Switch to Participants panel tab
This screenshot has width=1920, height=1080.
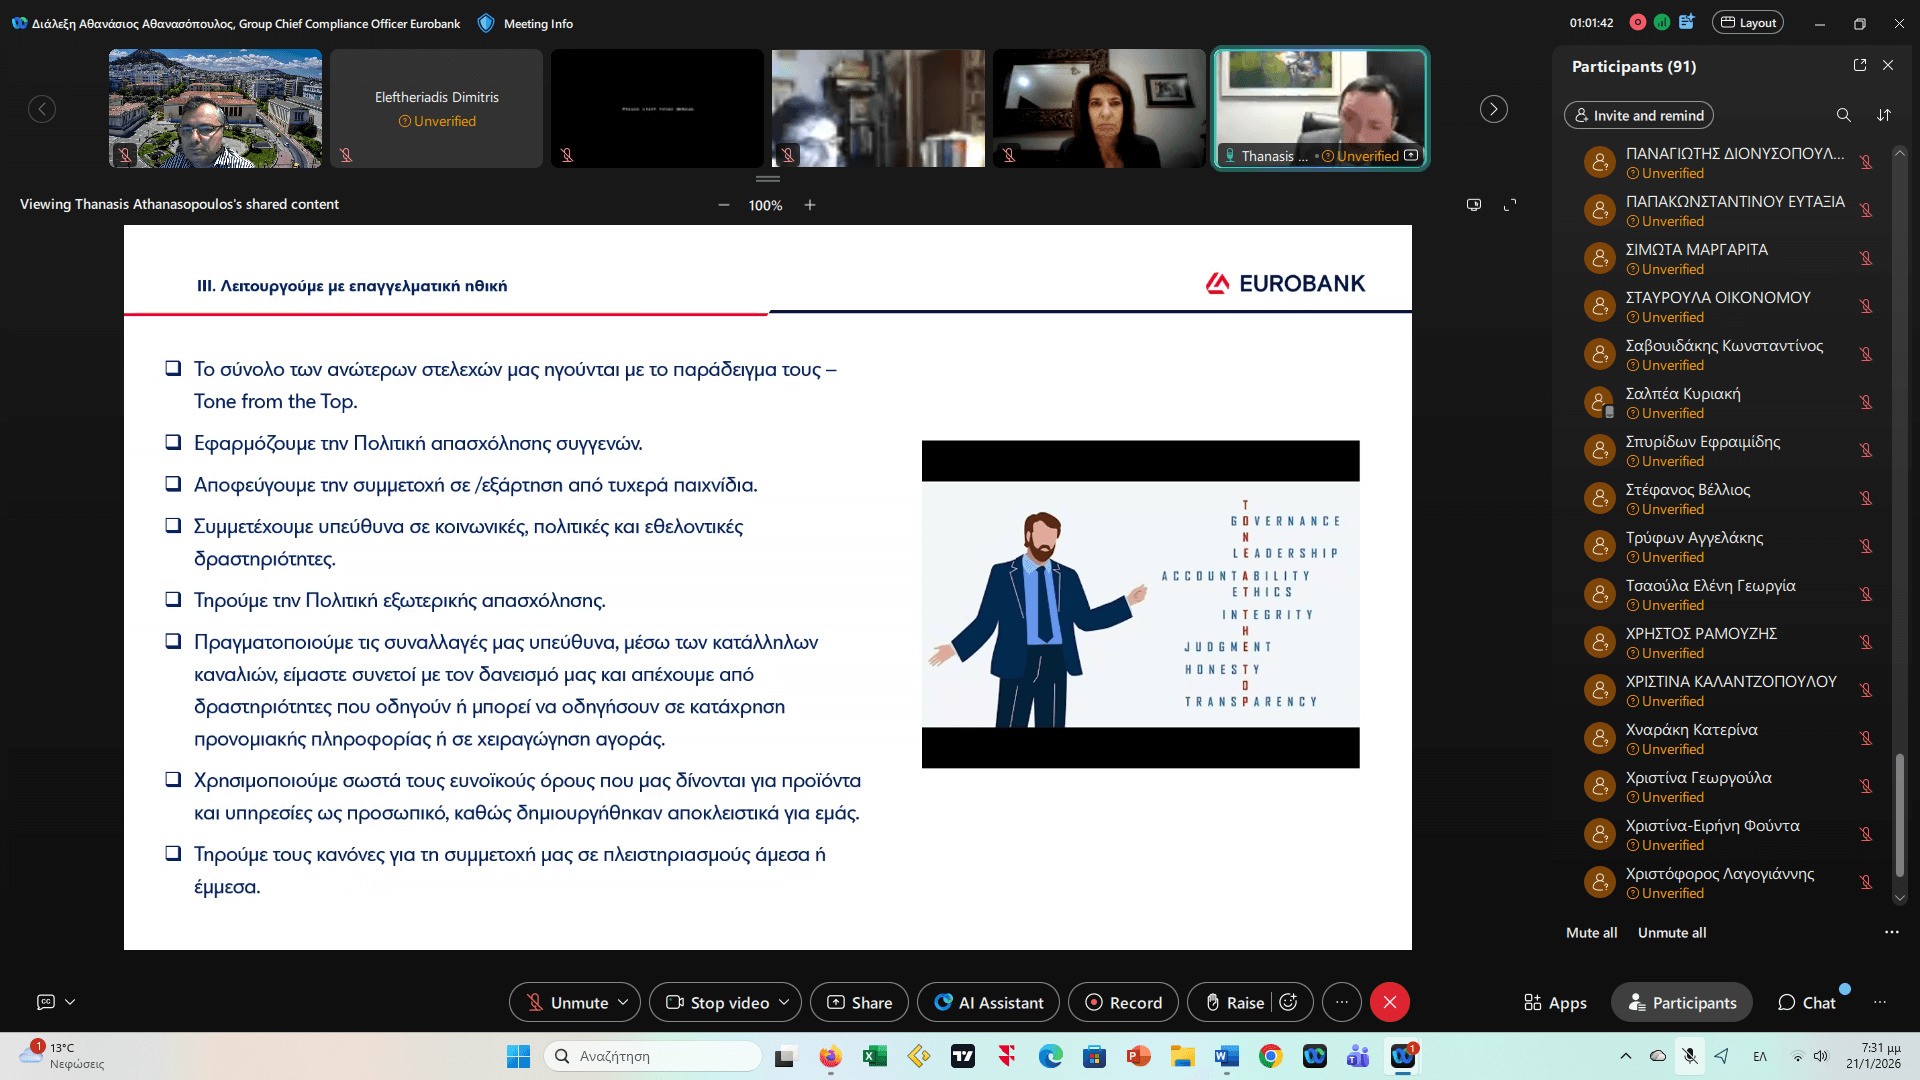coord(1682,1002)
